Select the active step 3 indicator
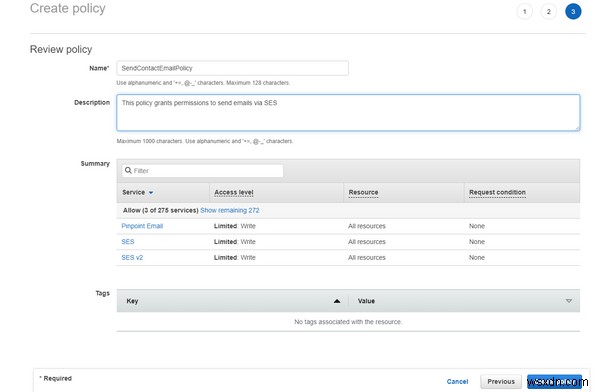Image resolution: width=600 pixels, height=392 pixels. tap(573, 11)
